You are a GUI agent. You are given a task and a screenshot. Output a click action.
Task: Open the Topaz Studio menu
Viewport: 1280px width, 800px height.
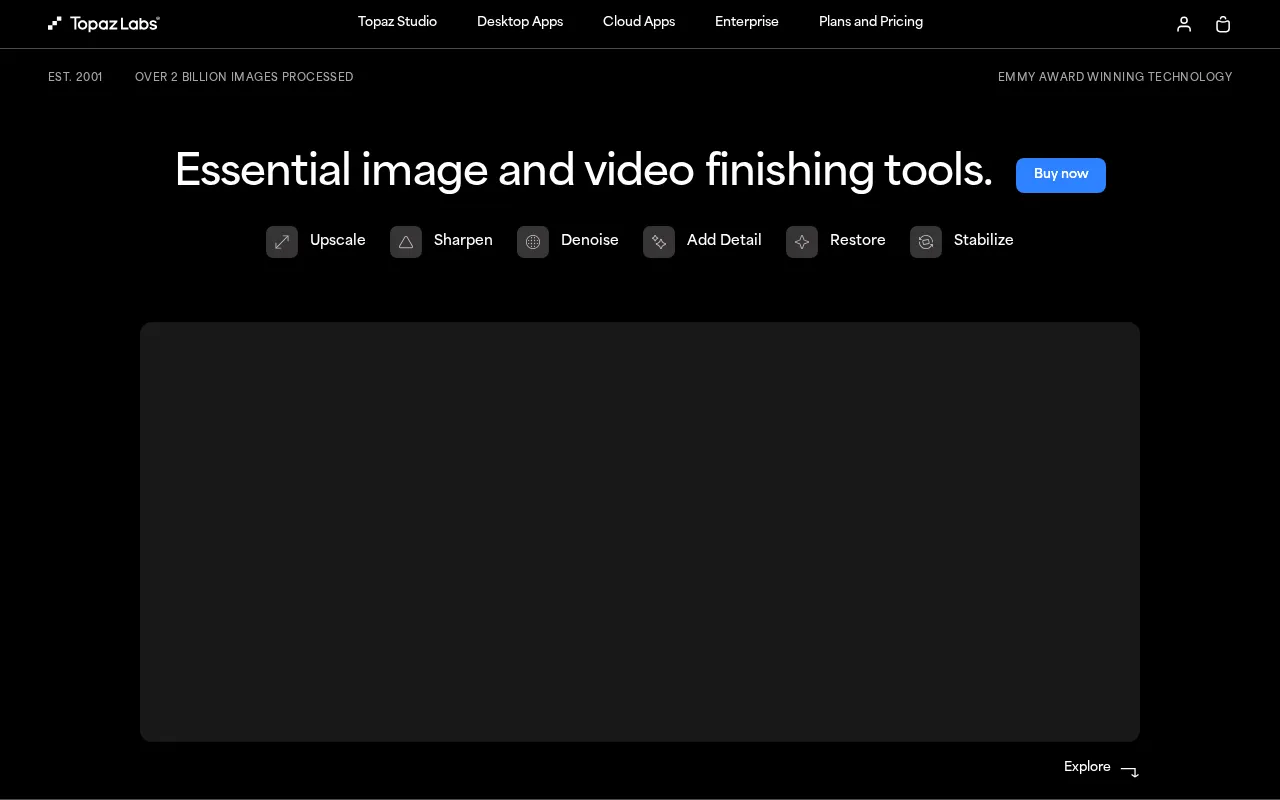point(397,22)
